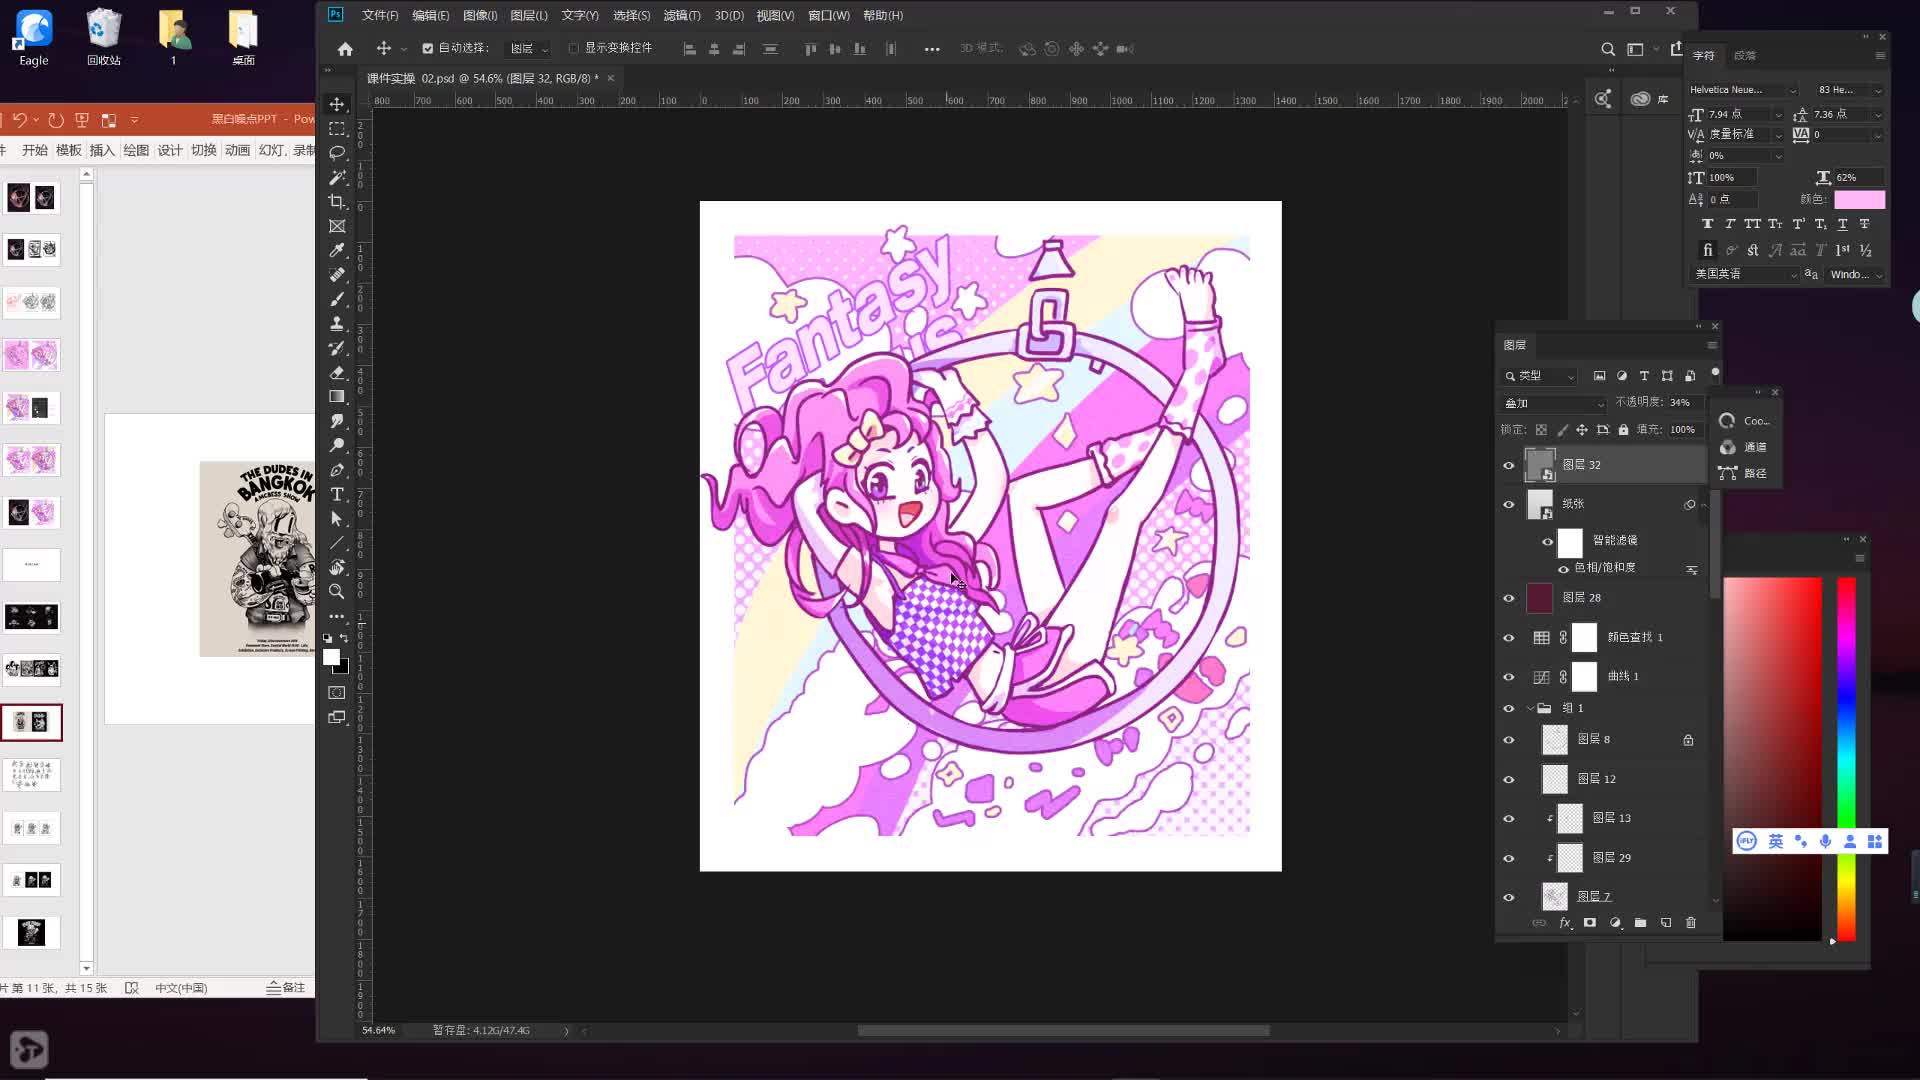The height and width of the screenshot is (1080, 1920).
Task: Collapse the 组 1 group arrow
Action: [x=1530, y=708]
